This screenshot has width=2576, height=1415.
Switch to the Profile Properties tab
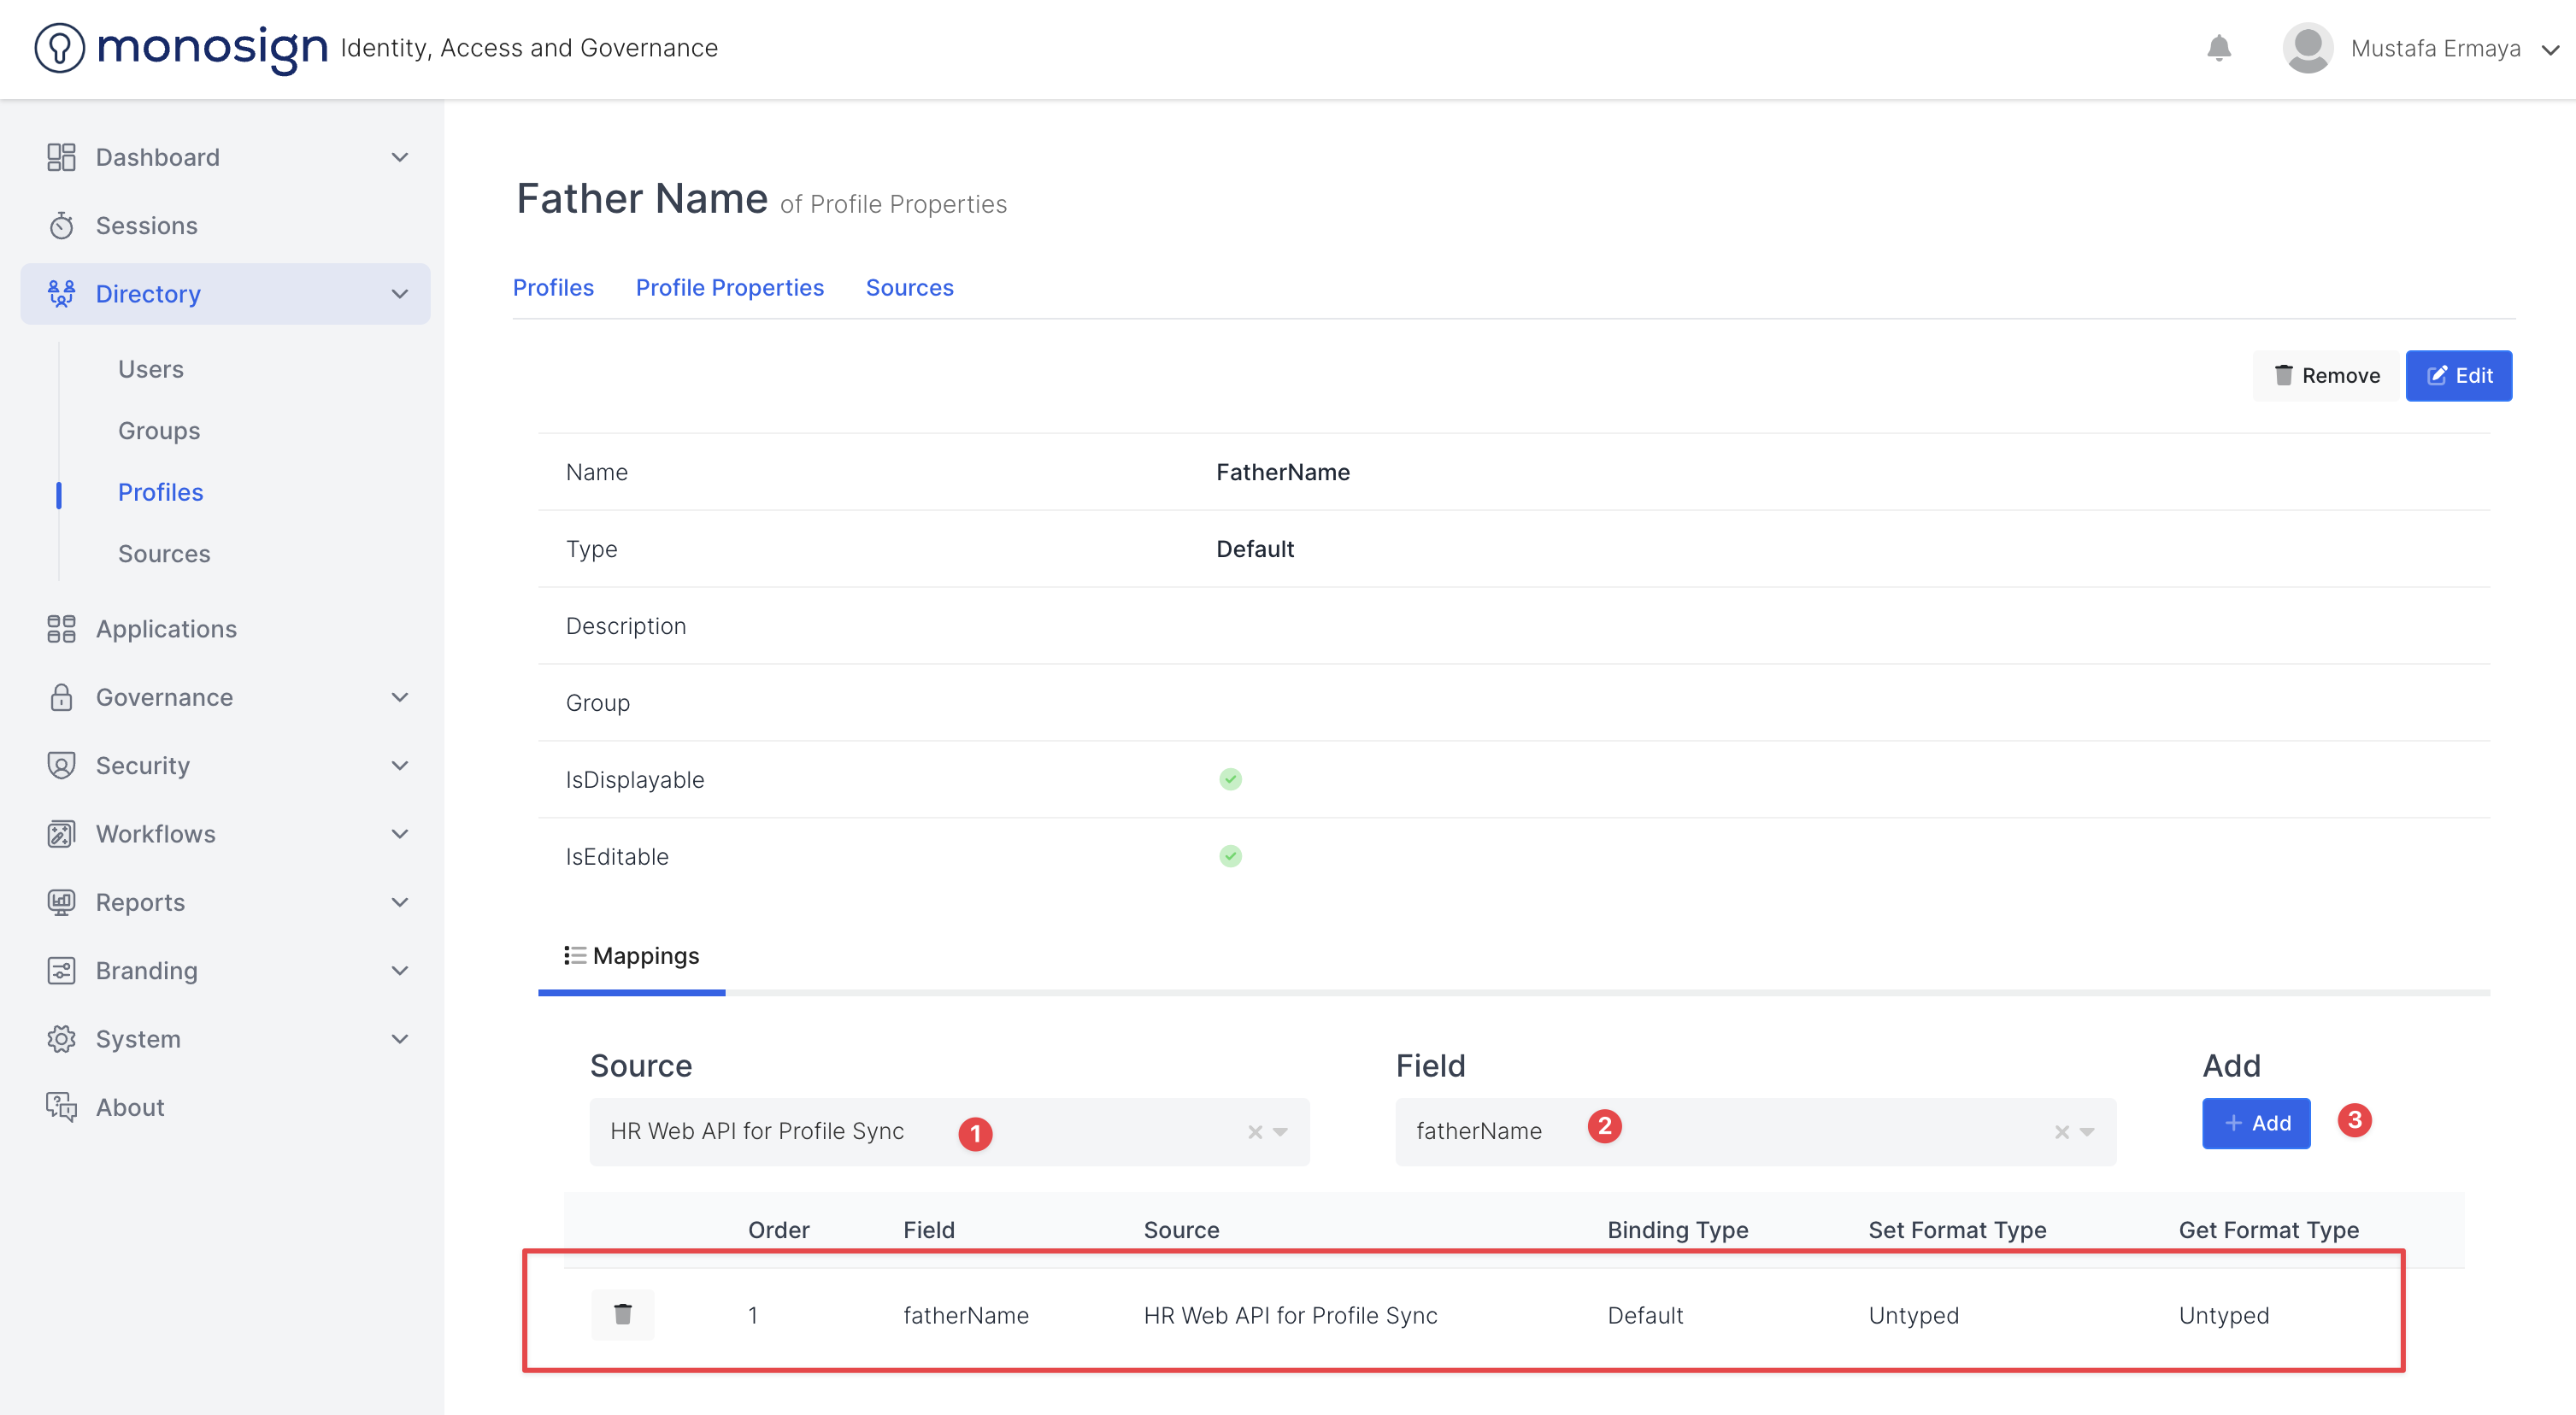[x=729, y=288]
